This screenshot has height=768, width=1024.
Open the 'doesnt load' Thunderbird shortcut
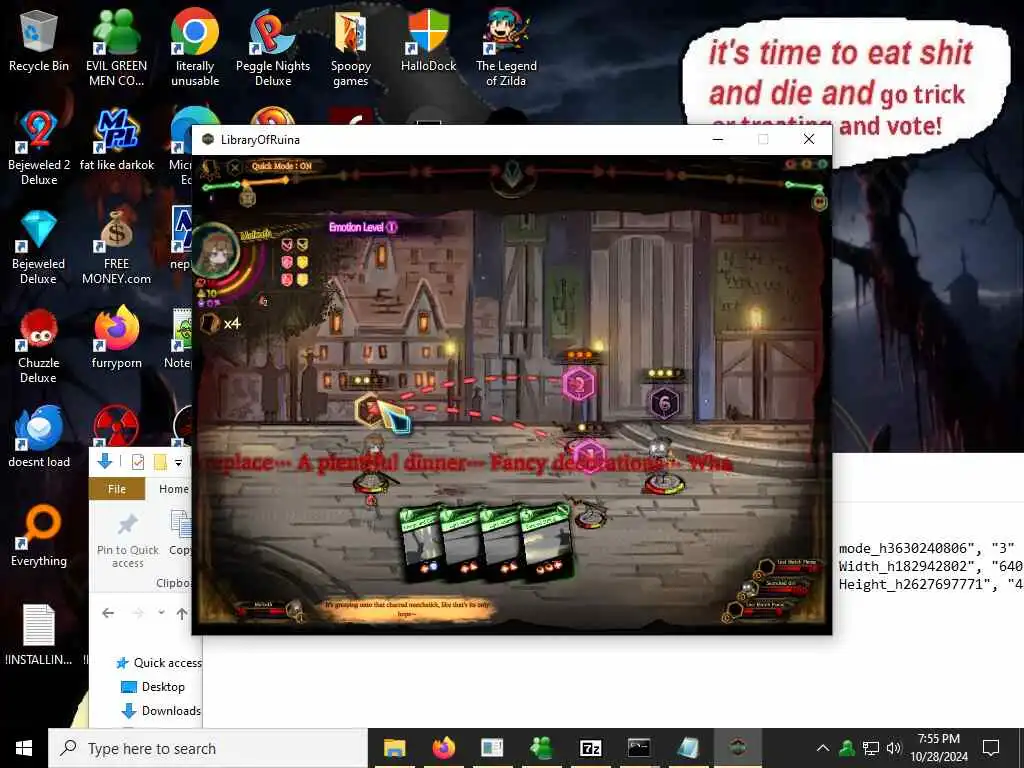pos(39,436)
